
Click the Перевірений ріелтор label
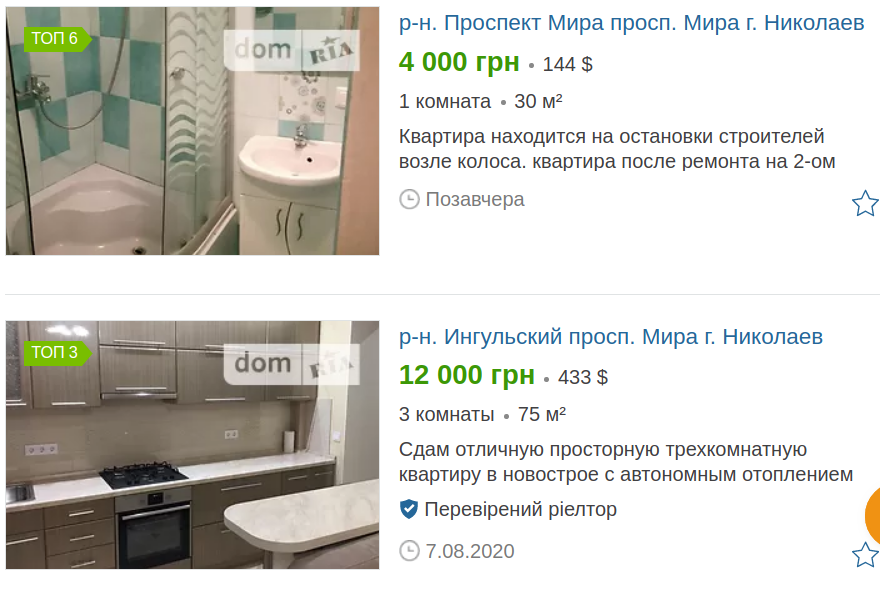point(520,509)
